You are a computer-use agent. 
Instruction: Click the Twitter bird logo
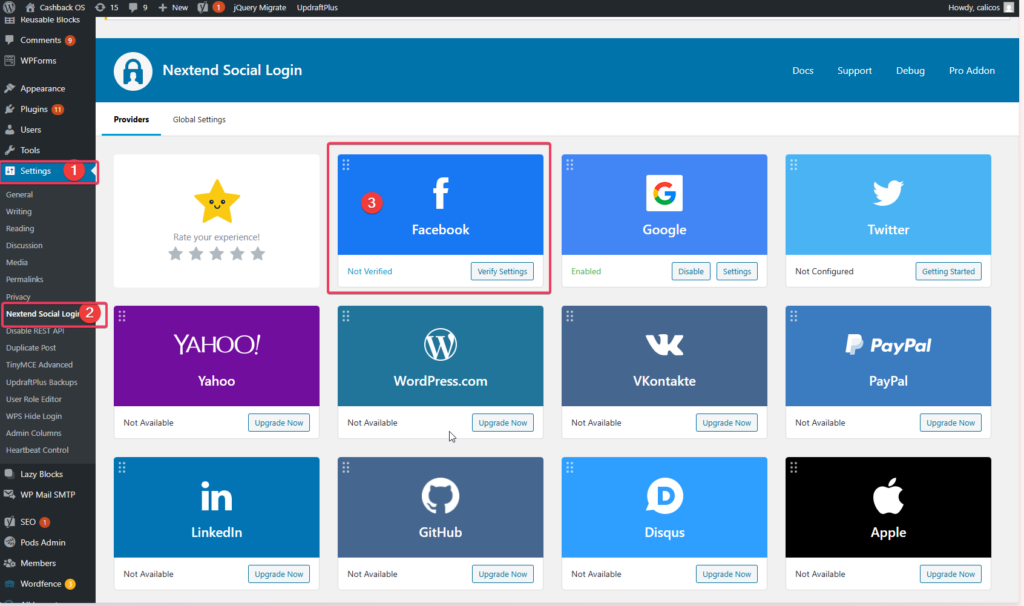click(x=888, y=193)
